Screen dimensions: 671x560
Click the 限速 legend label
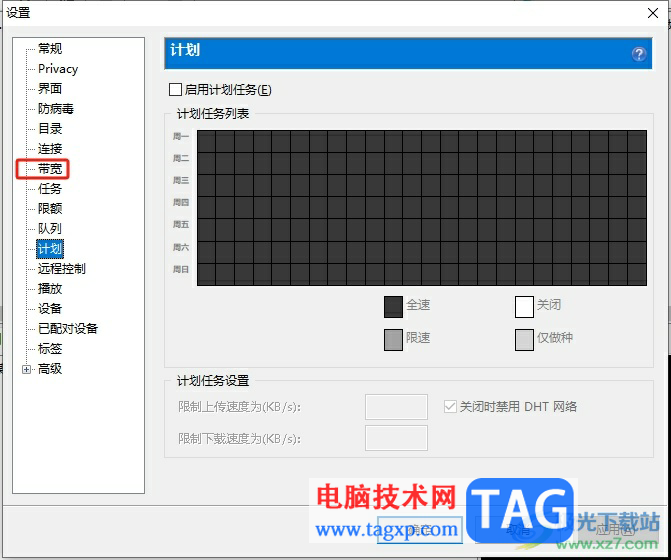point(418,338)
